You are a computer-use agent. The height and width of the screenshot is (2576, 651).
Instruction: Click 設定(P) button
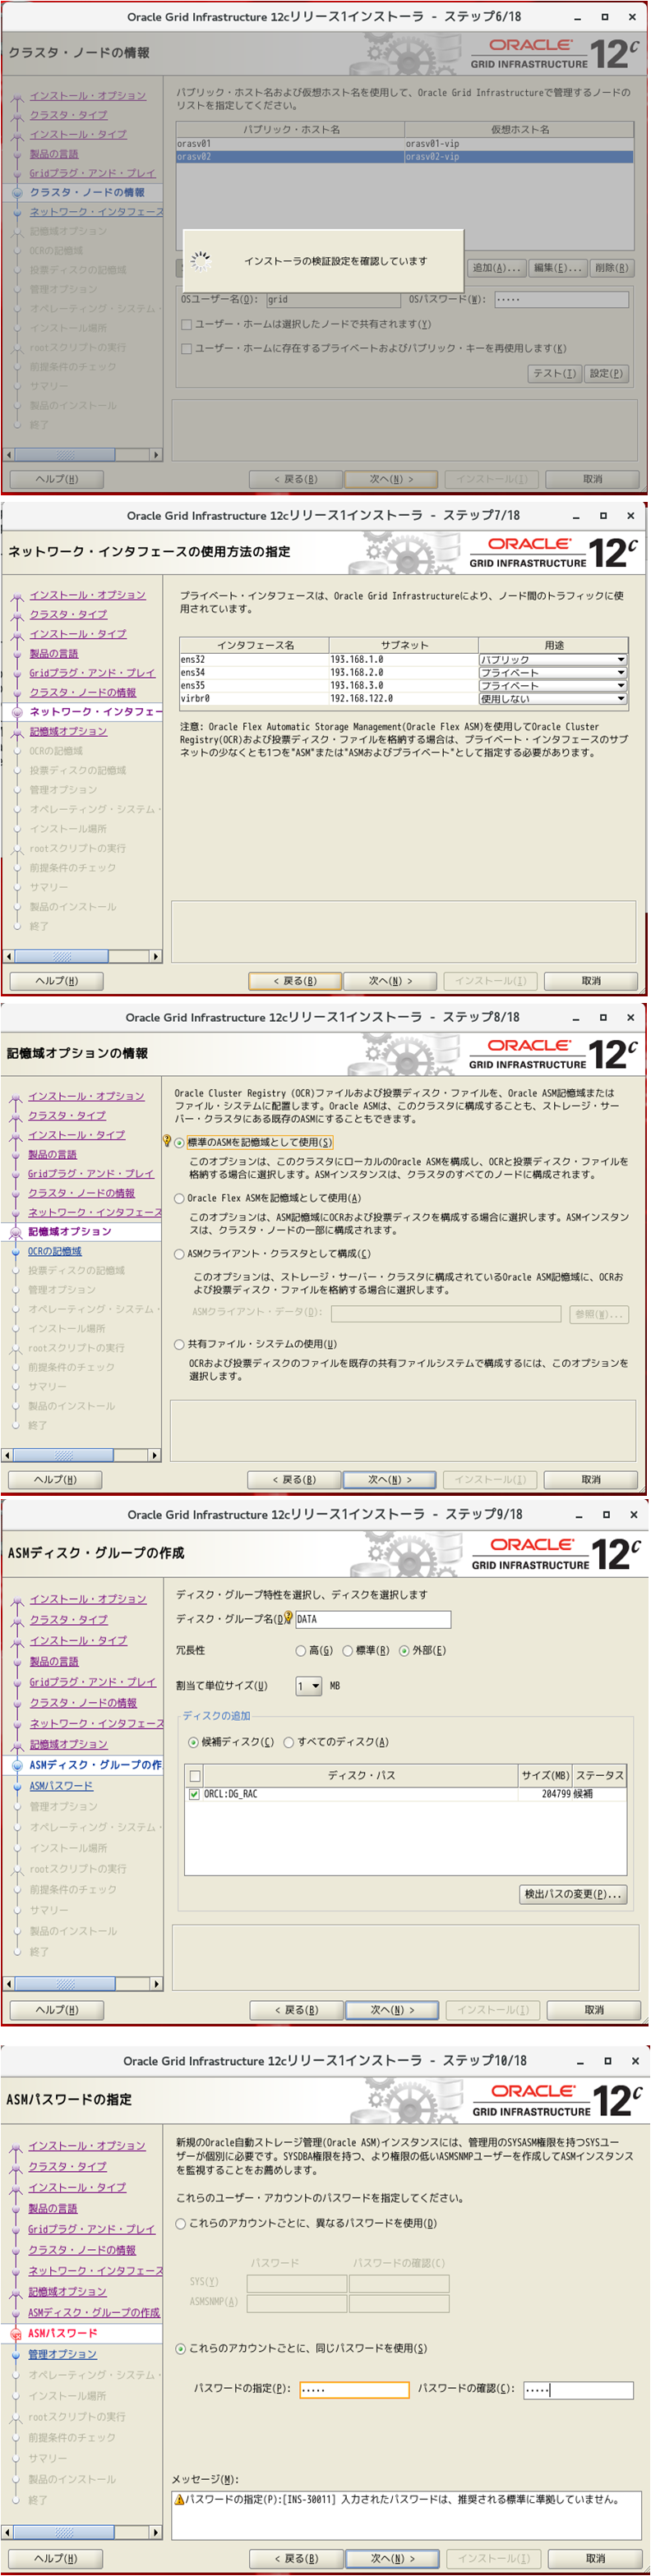[606, 373]
